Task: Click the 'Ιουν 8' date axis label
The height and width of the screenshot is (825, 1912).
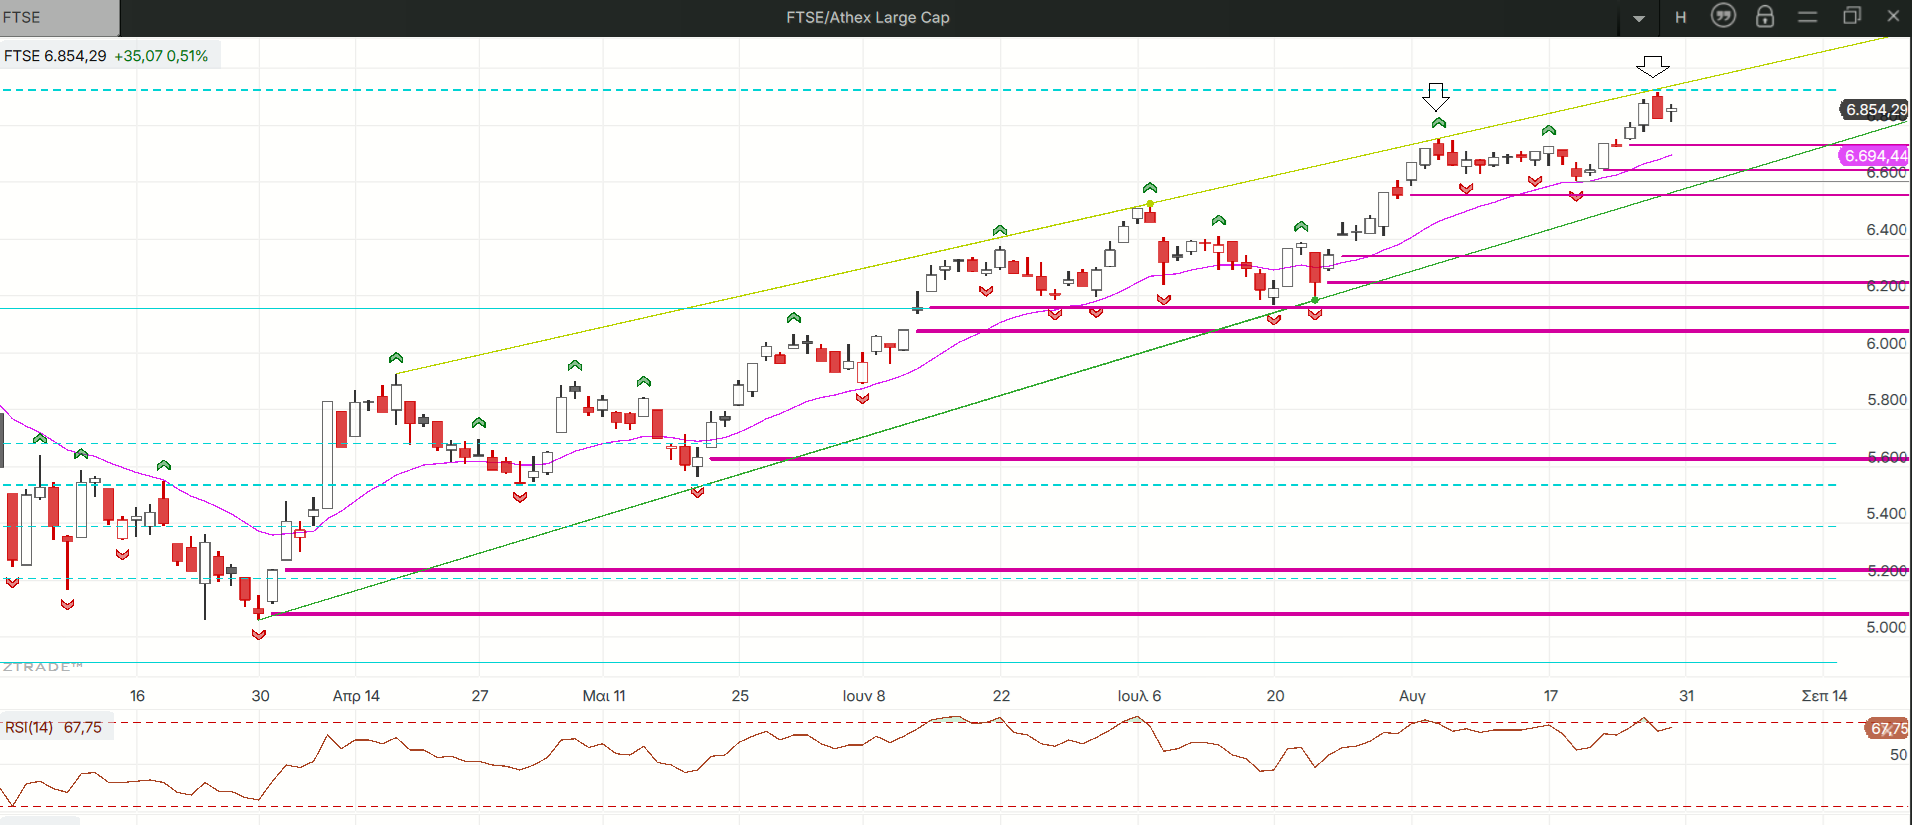Action: pos(864,696)
